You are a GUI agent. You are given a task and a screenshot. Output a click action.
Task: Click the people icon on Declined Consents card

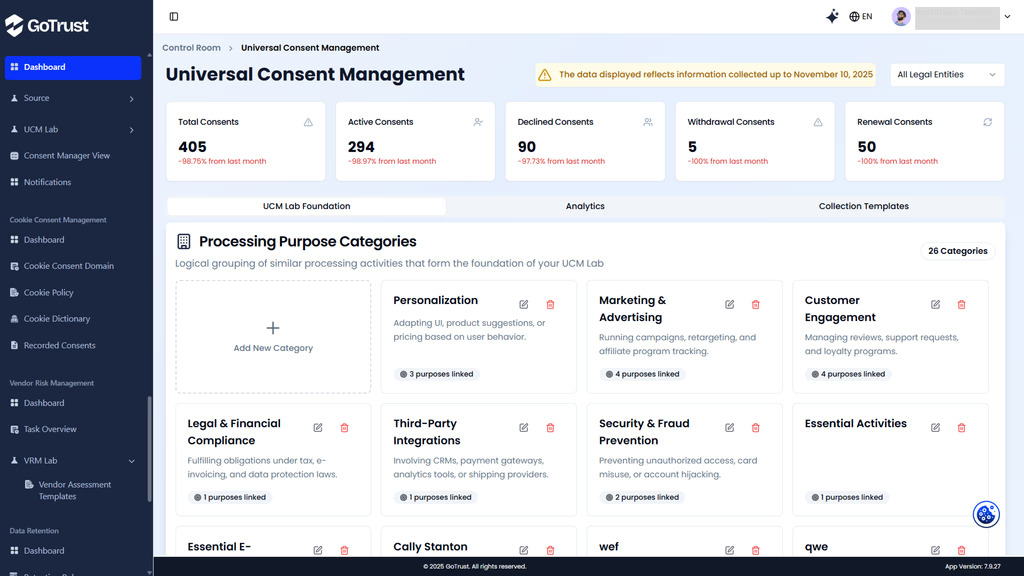tap(648, 121)
